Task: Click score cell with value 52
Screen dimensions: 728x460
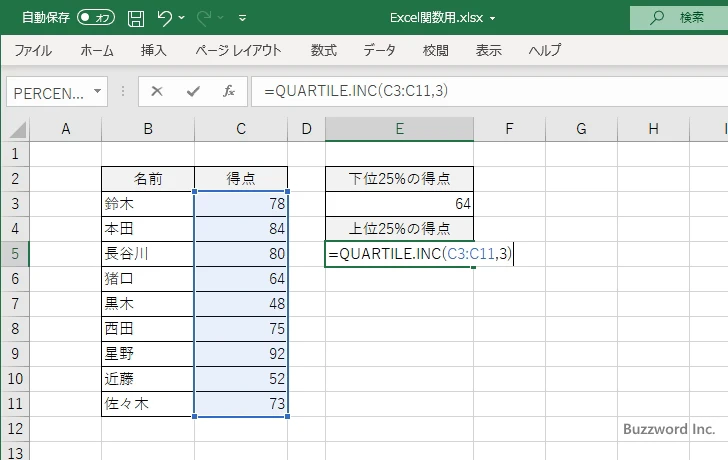Action: pos(240,379)
